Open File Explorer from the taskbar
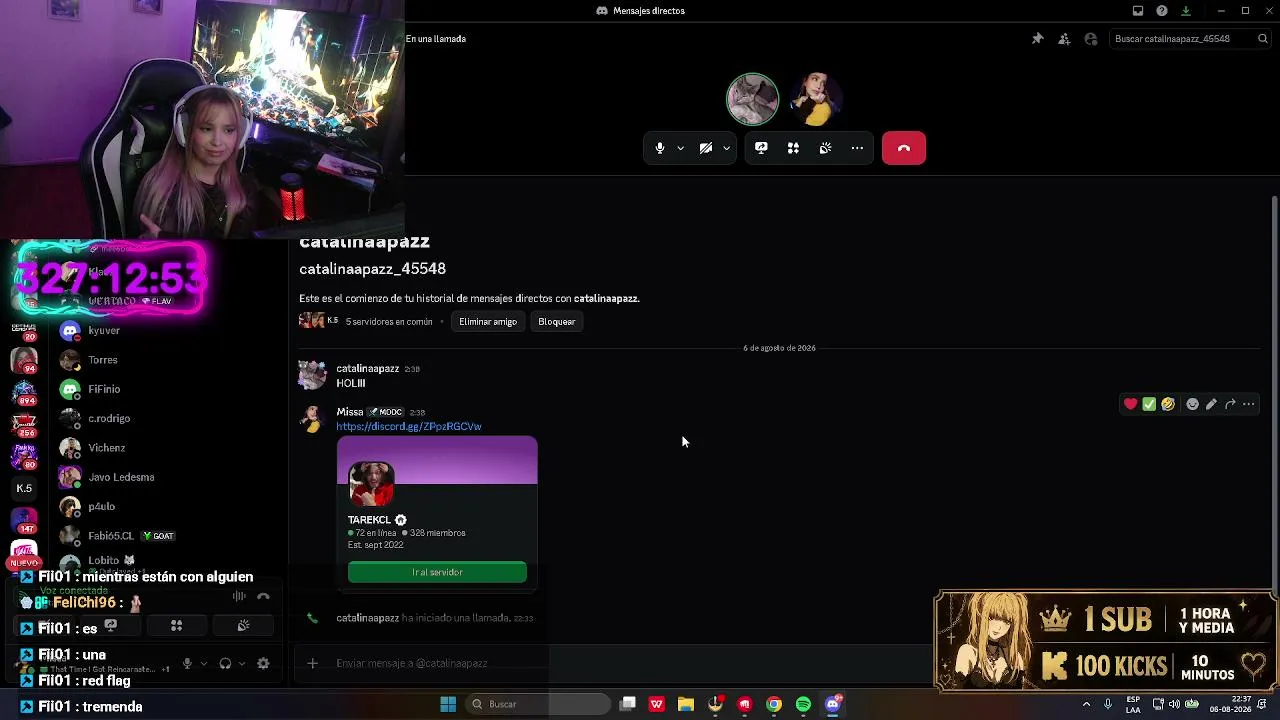Screen dimensions: 1280x720 pos(685,704)
